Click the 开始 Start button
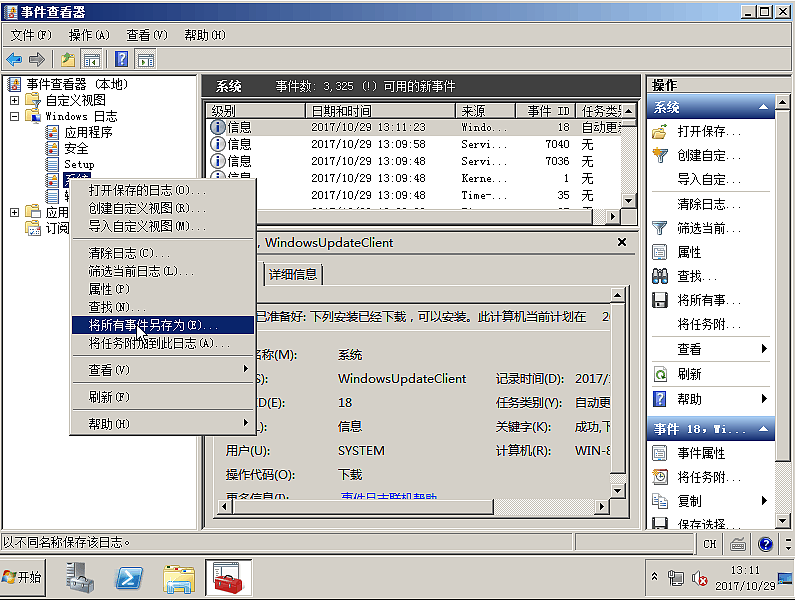The width and height of the screenshot is (795, 600). pyautogui.click(x=24, y=577)
